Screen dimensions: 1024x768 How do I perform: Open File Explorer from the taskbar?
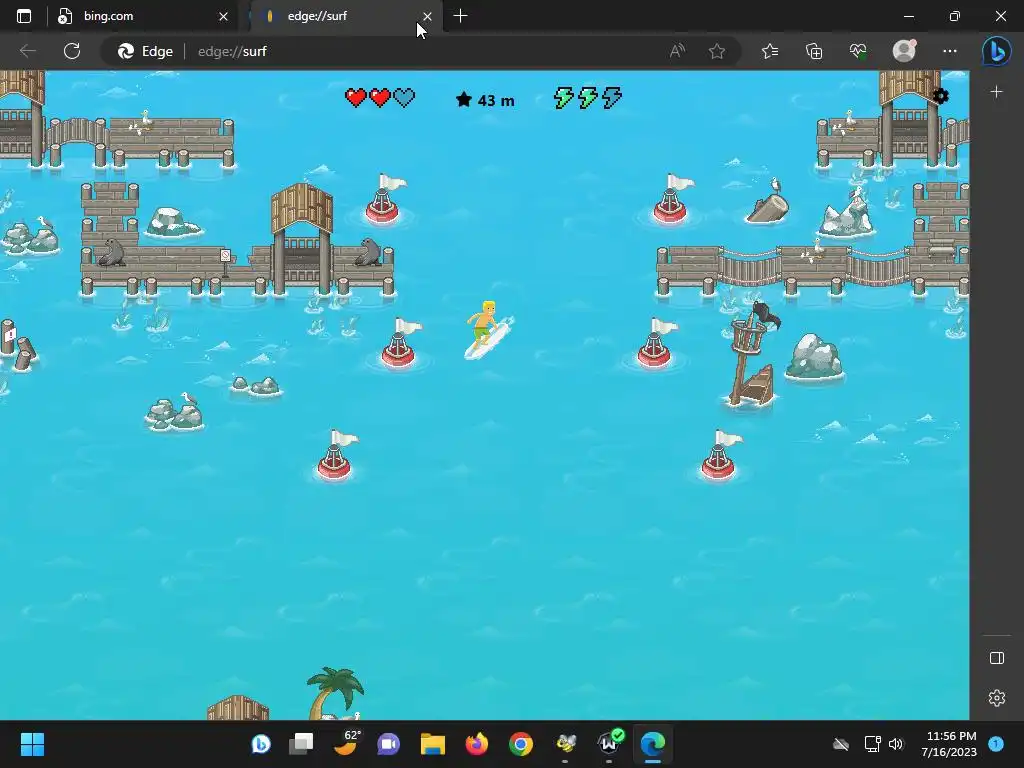coord(432,744)
